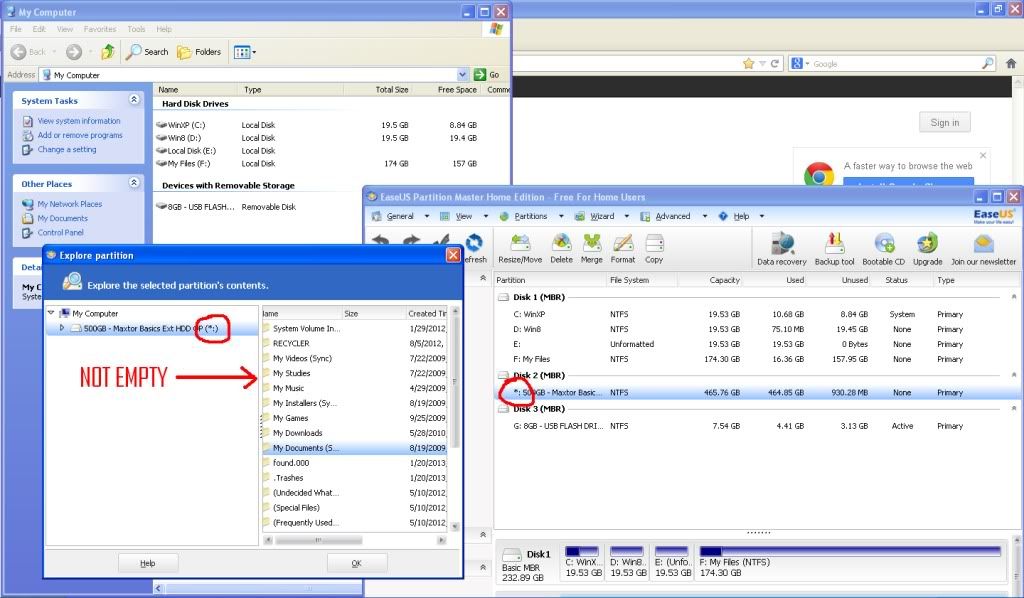Select 8GB - USB FLASH removable disk
This screenshot has height=598, width=1024.
click(195, 206)
